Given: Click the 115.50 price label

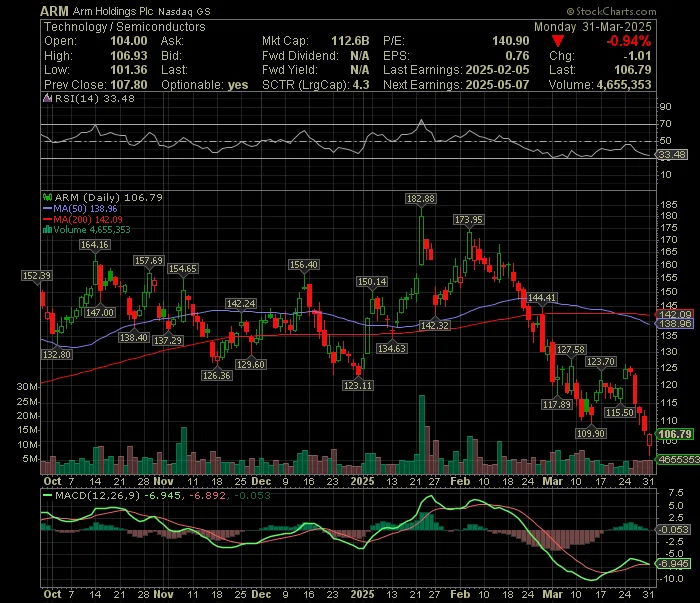Looking at the screenshot, I should pyautogui.click(x=620, y=412).
